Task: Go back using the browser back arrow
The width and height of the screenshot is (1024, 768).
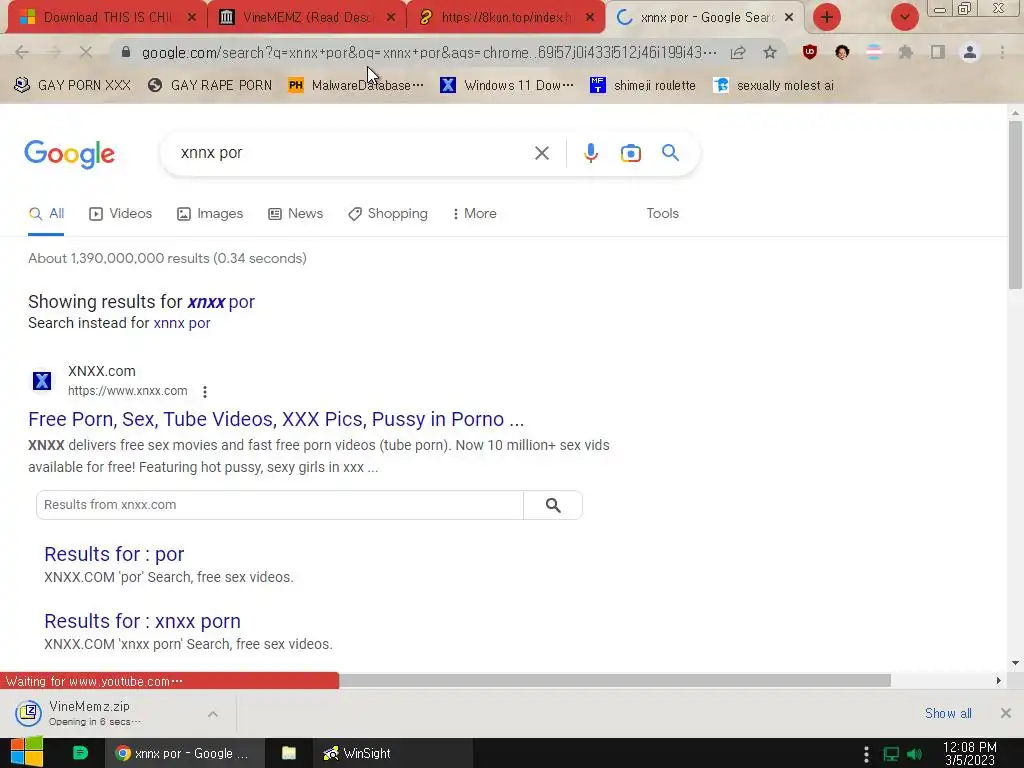Action: coord(22,52)
